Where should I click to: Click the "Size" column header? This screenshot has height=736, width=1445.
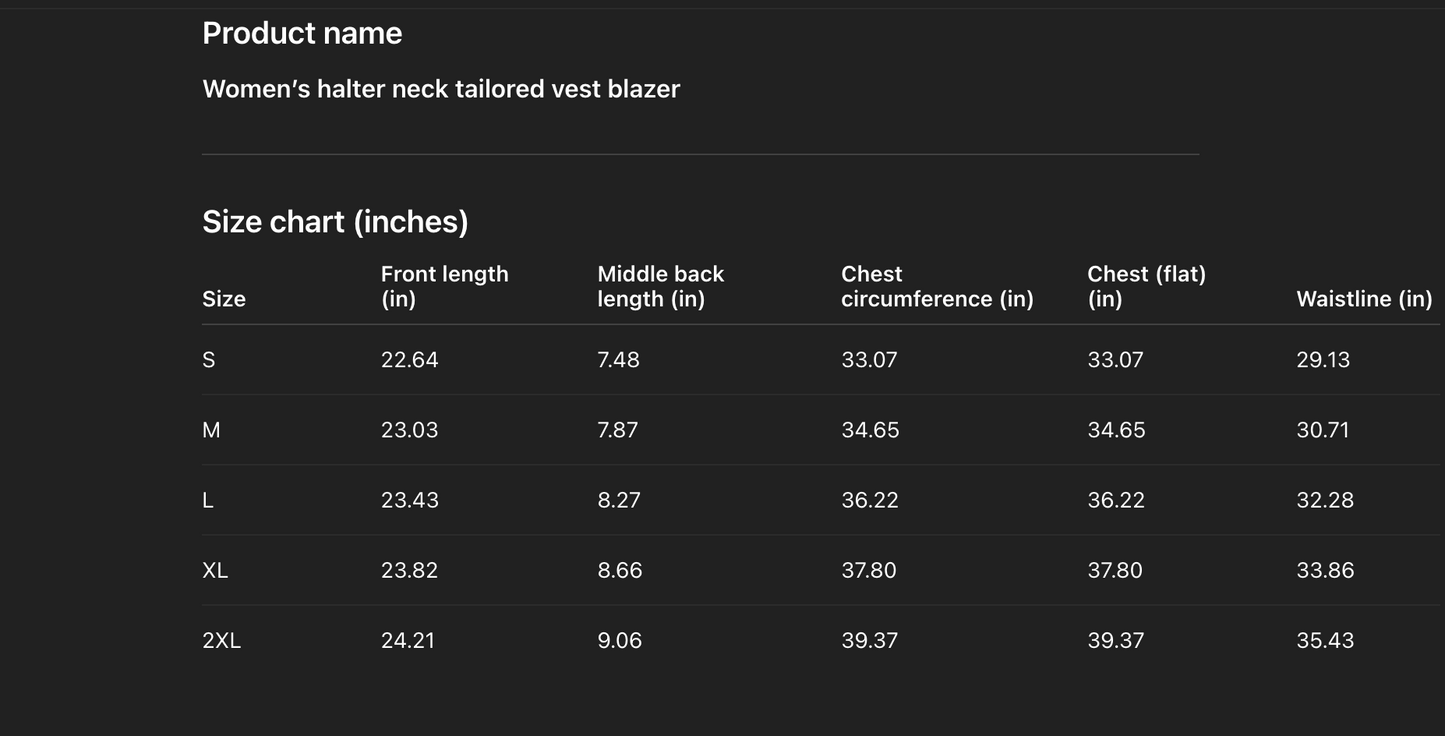click(224, 299)
